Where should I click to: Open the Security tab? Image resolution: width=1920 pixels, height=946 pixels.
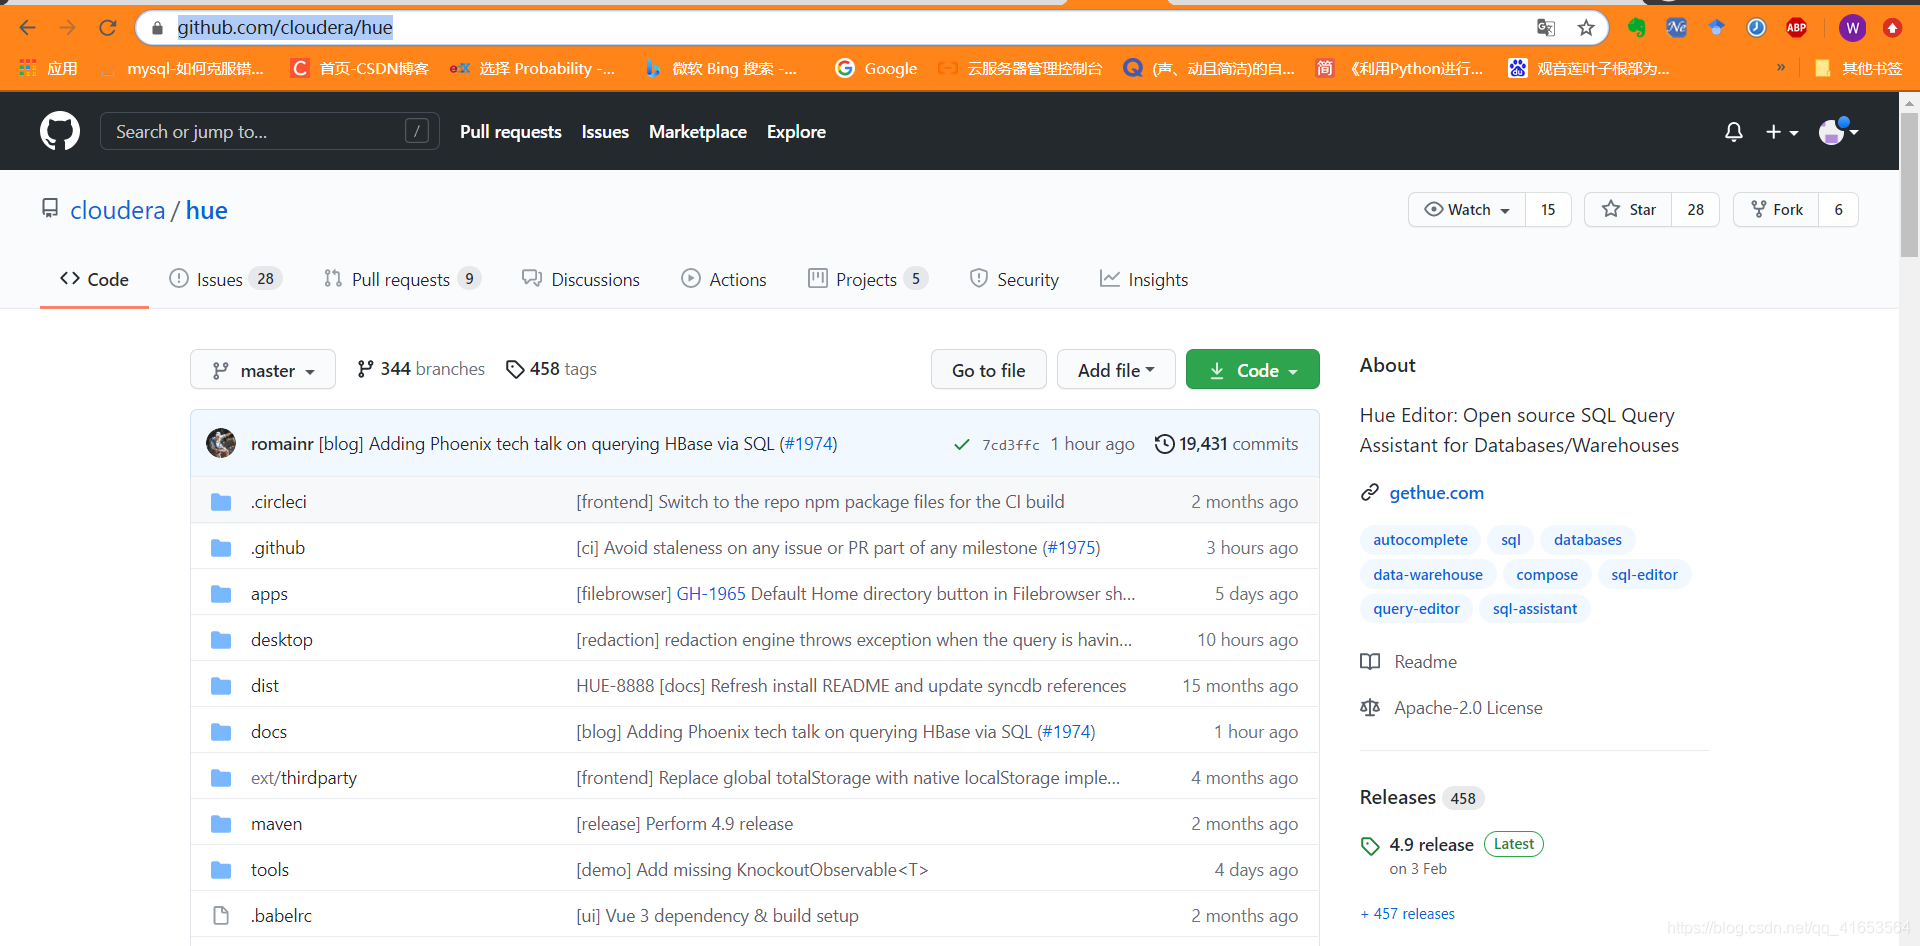pyautogui.click(x=1014, y=279)
